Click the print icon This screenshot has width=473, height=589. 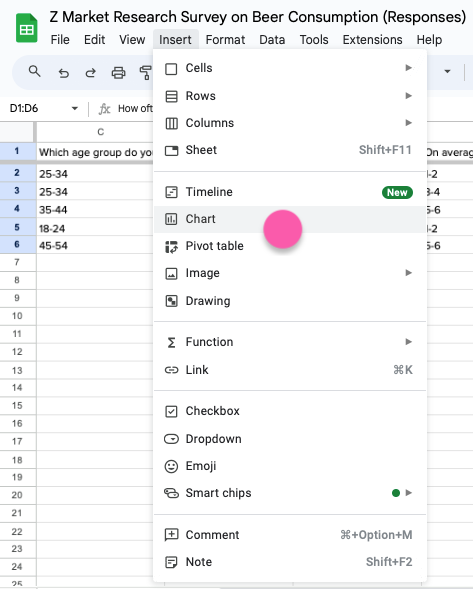(x=118, y=72)
